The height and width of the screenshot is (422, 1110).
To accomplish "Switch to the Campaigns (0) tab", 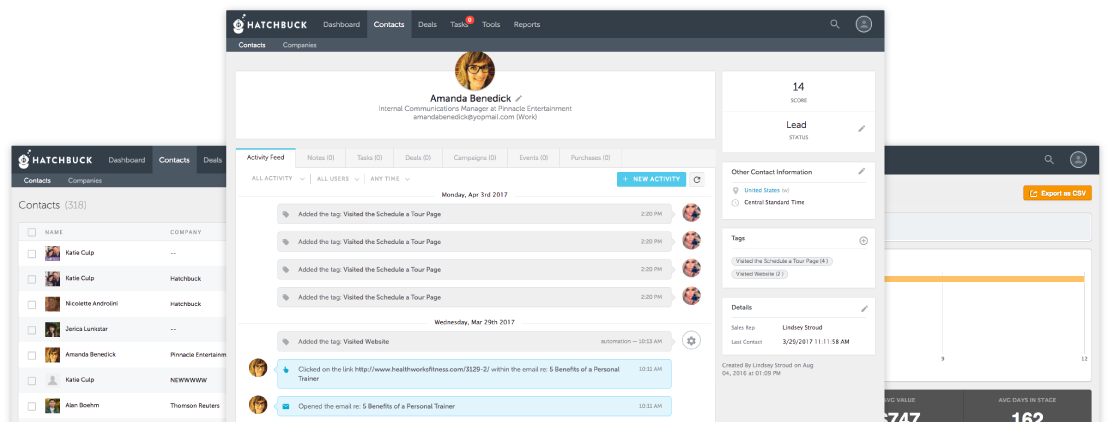I will click(474, 158).
